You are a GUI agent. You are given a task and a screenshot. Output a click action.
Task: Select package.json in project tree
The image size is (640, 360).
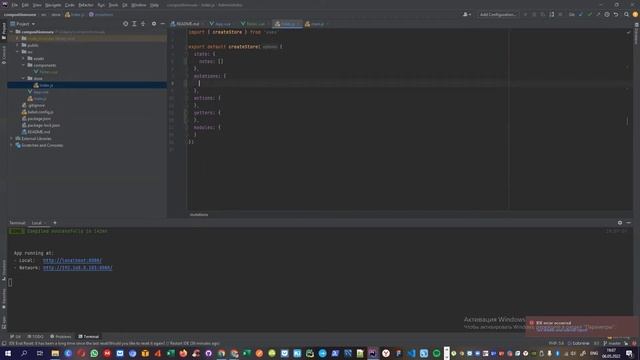pos(36,119)
